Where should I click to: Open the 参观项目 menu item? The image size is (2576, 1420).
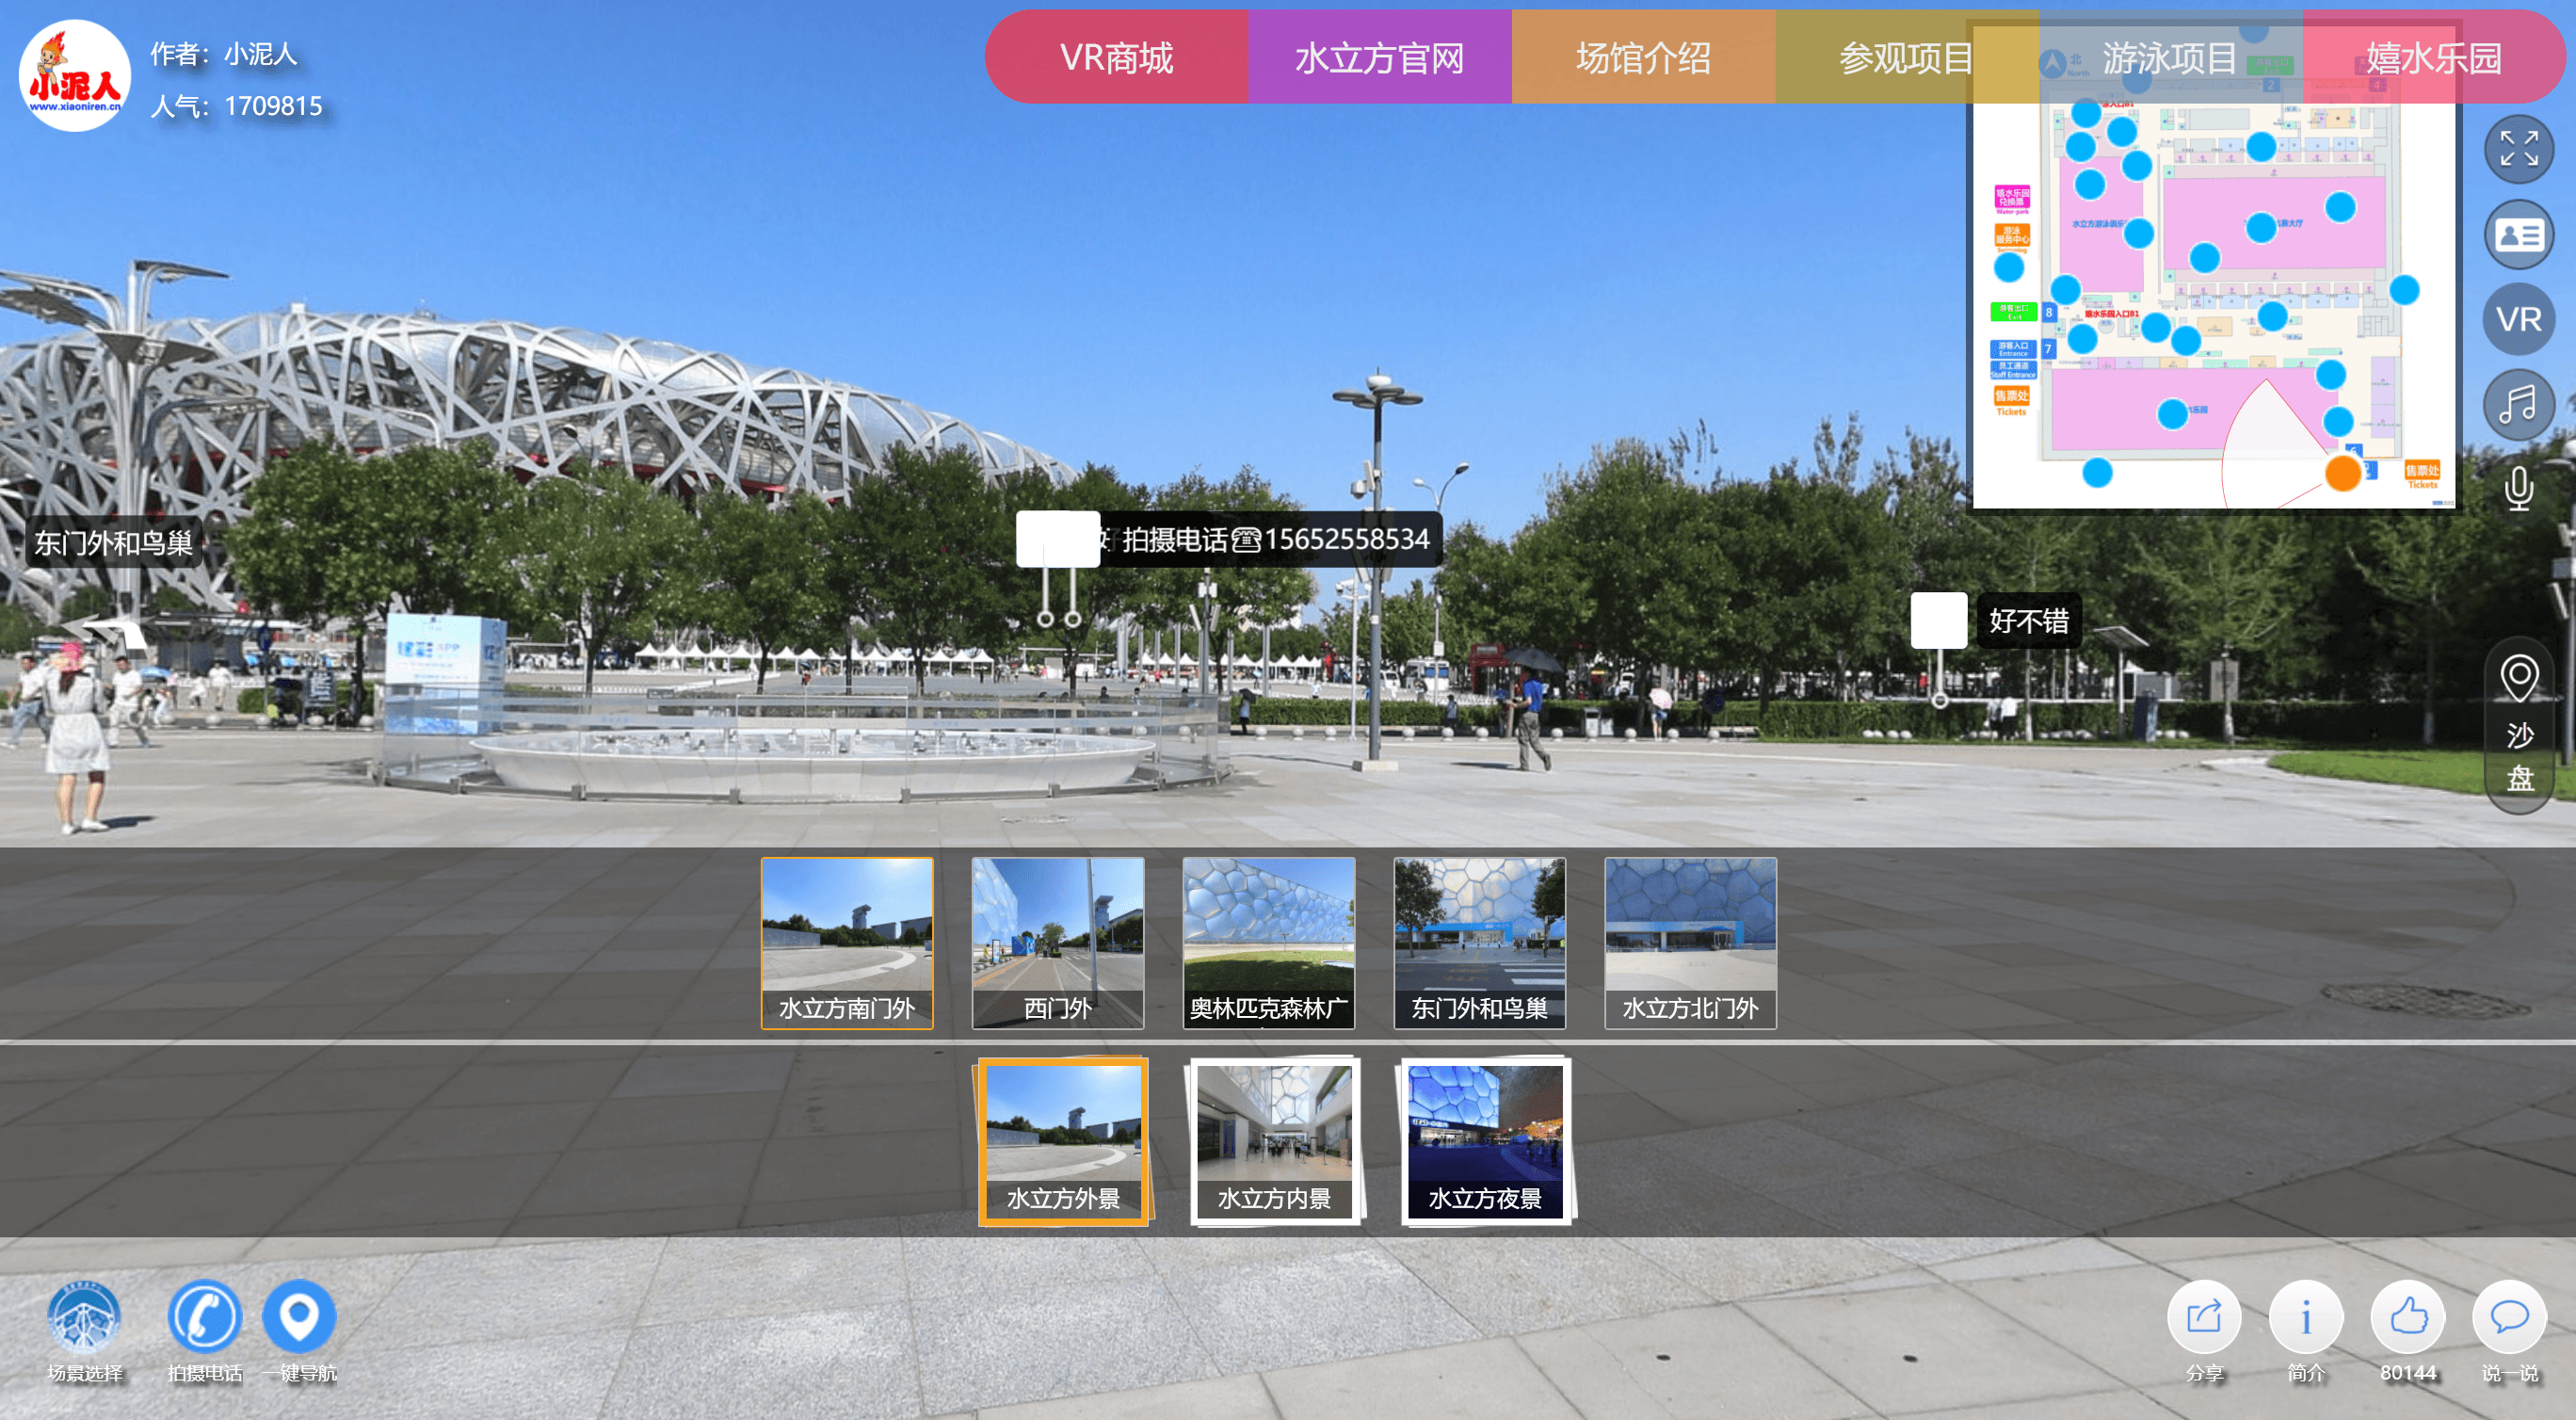pos(1906,58)
